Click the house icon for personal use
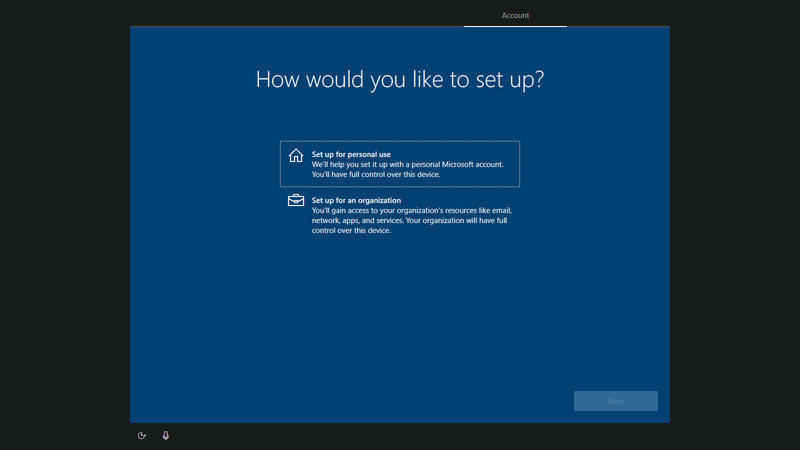 pos(295,156)
